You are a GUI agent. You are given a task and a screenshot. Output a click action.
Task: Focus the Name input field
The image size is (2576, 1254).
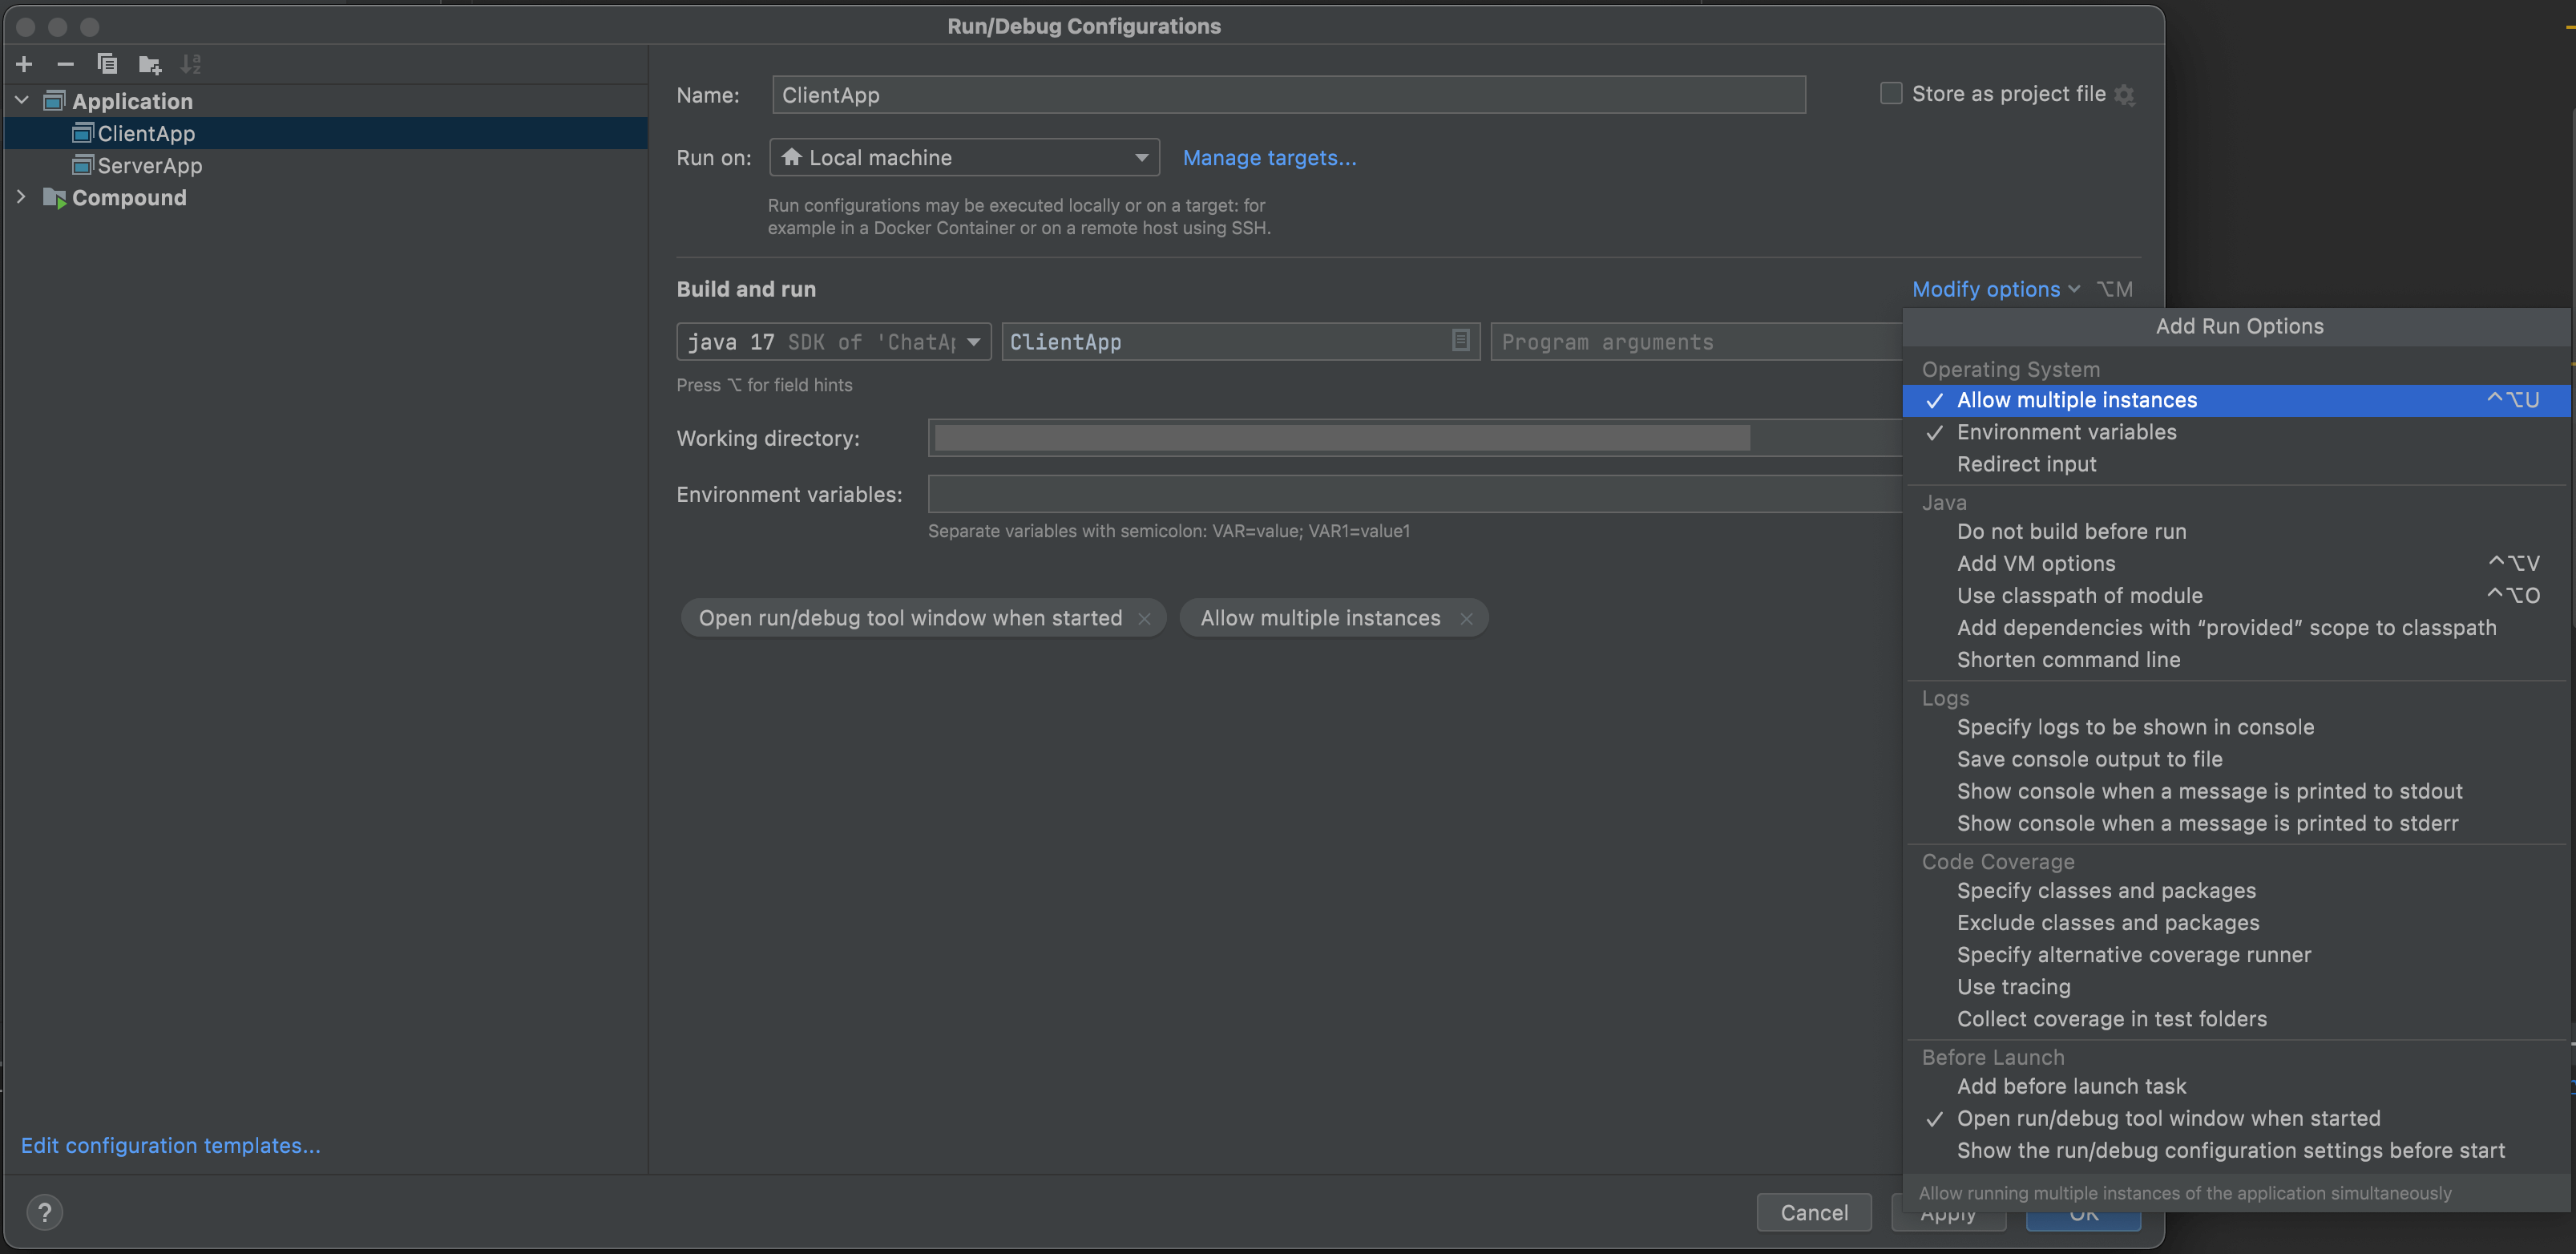[1288, 95]
